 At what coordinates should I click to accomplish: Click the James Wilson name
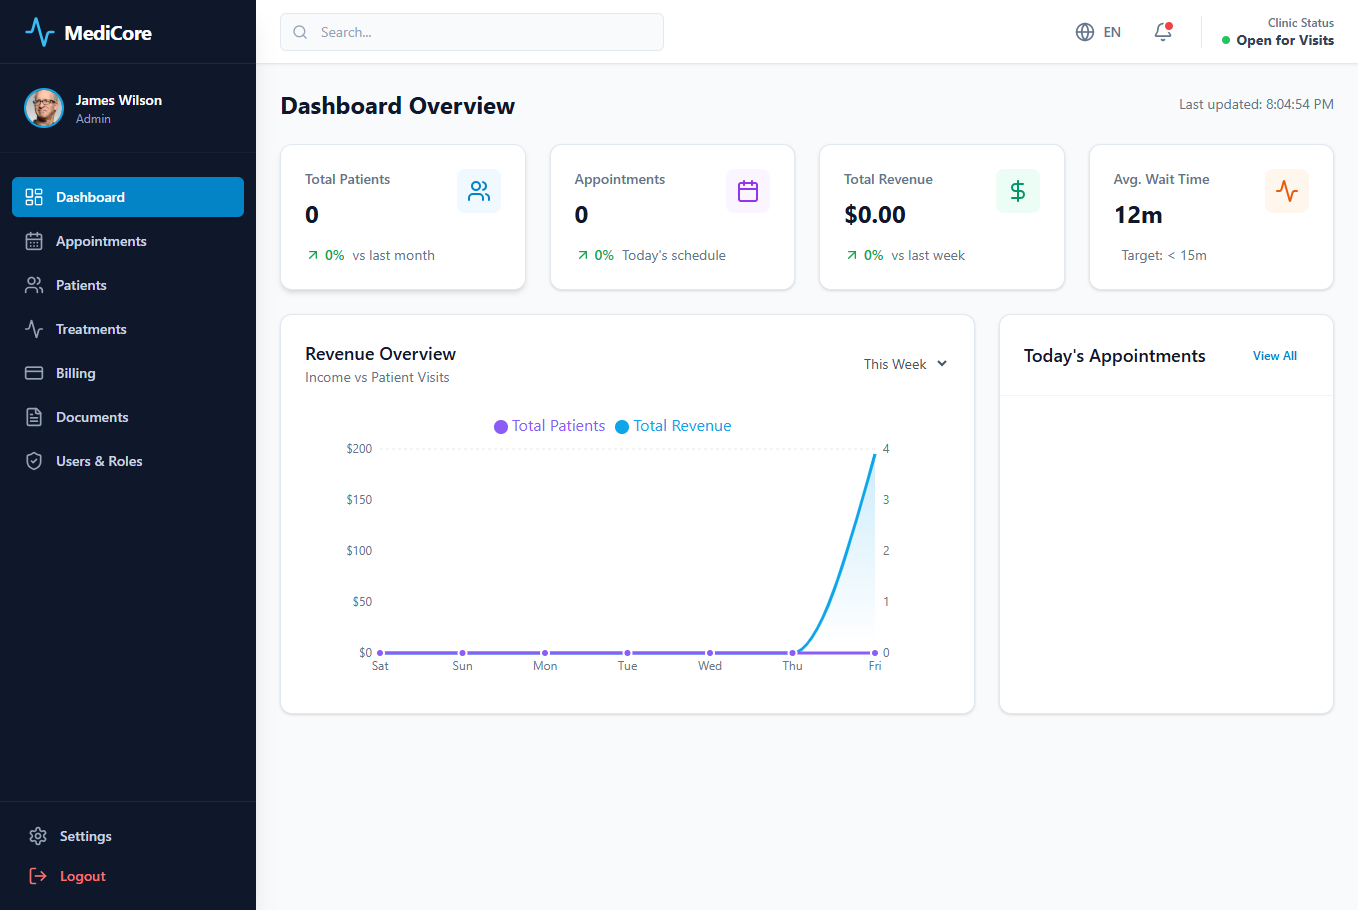(118, 100)
